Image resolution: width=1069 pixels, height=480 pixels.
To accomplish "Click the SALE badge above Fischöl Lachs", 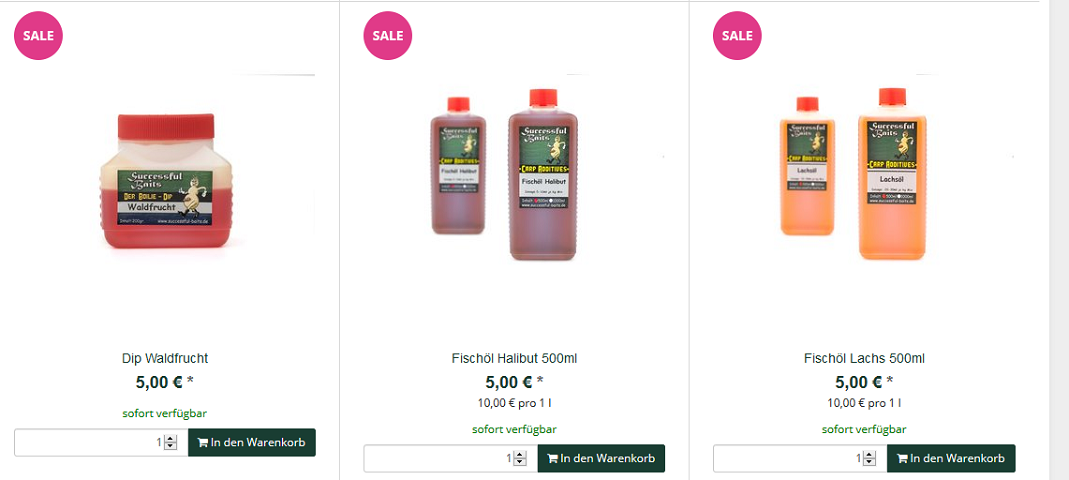I will point(737,36).
